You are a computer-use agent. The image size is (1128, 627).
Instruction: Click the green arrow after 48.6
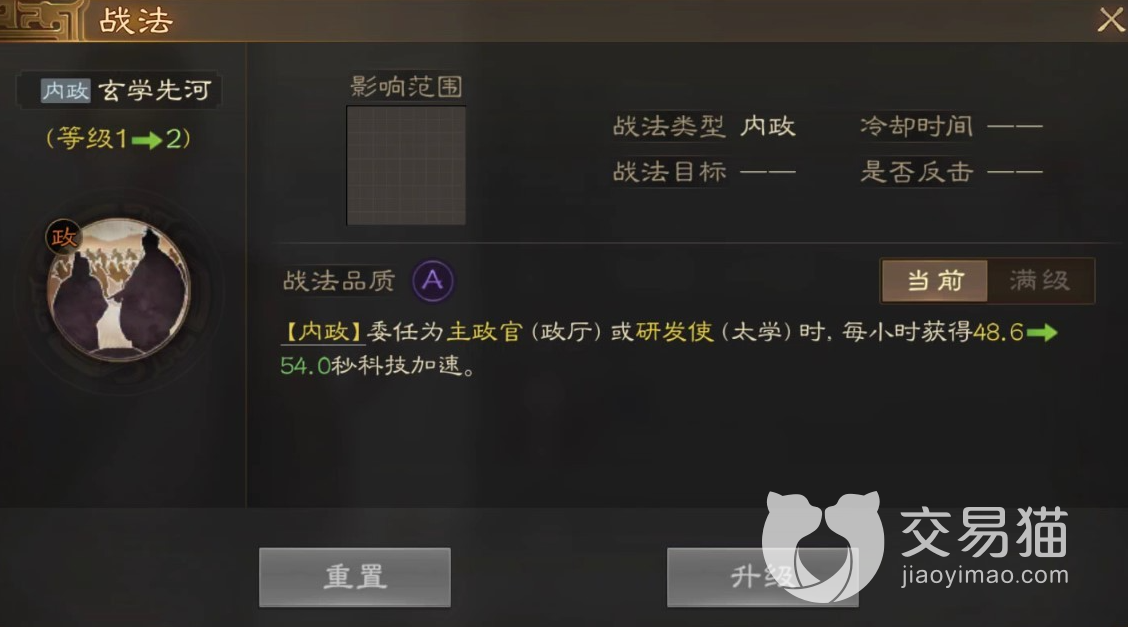pos(1042,332)
